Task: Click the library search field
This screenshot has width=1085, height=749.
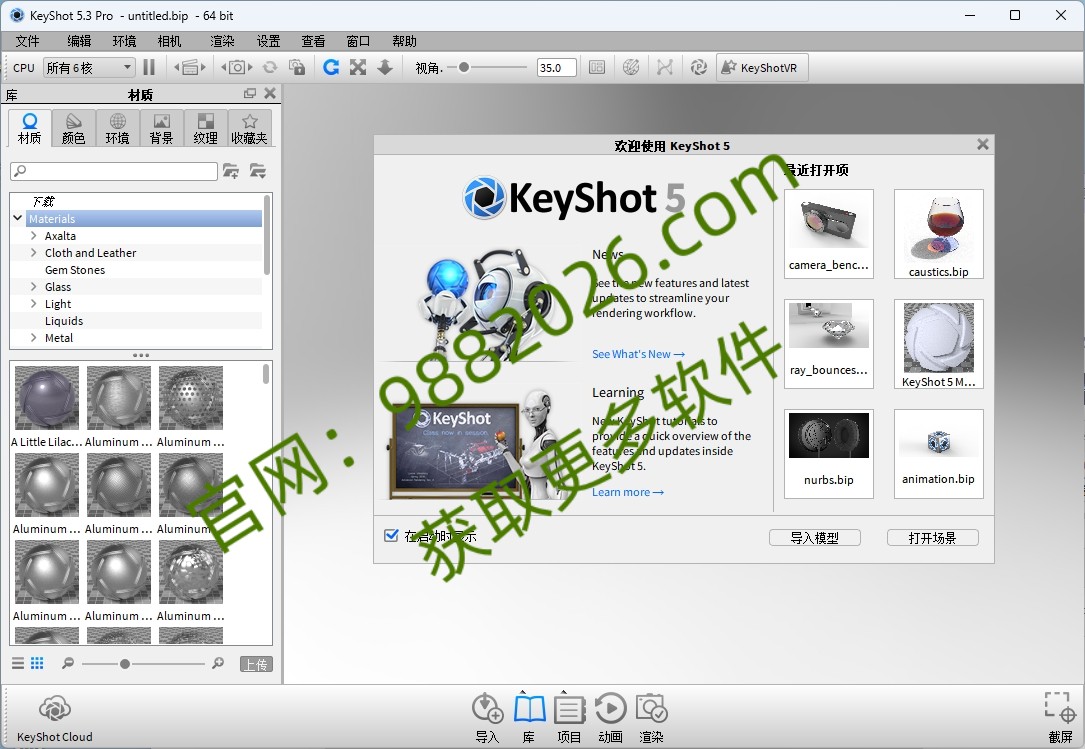Action: point(114,171)
